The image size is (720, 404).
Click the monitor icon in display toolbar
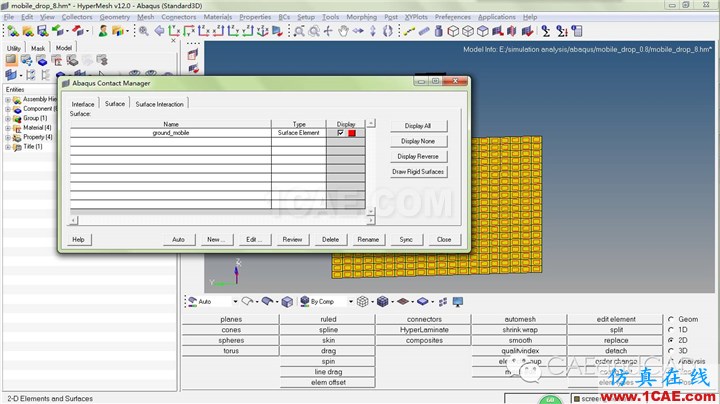point(458,302)
